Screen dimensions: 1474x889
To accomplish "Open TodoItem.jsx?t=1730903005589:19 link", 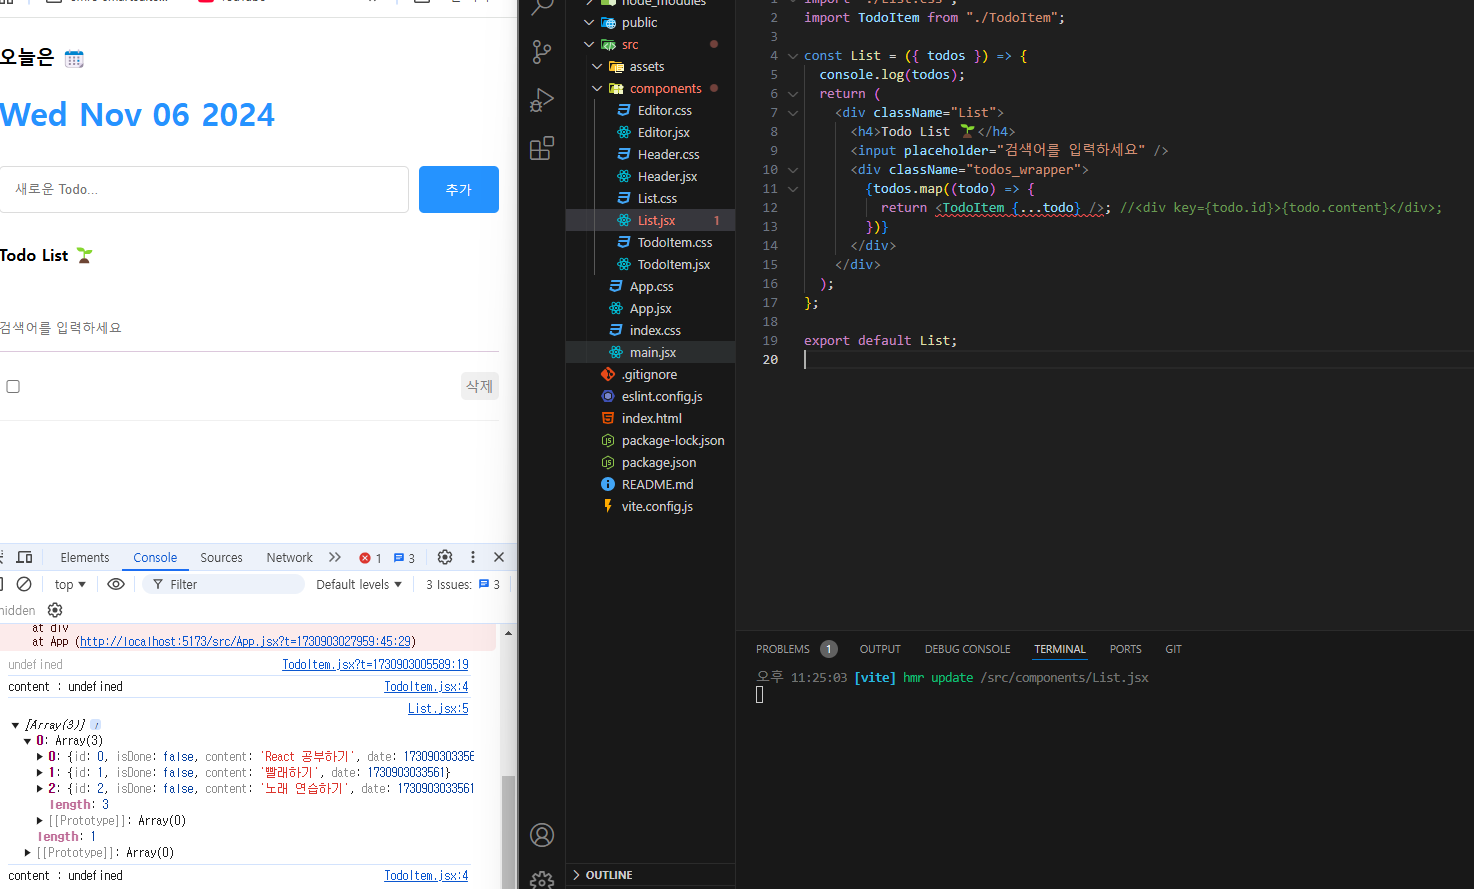I will [375, 664].
